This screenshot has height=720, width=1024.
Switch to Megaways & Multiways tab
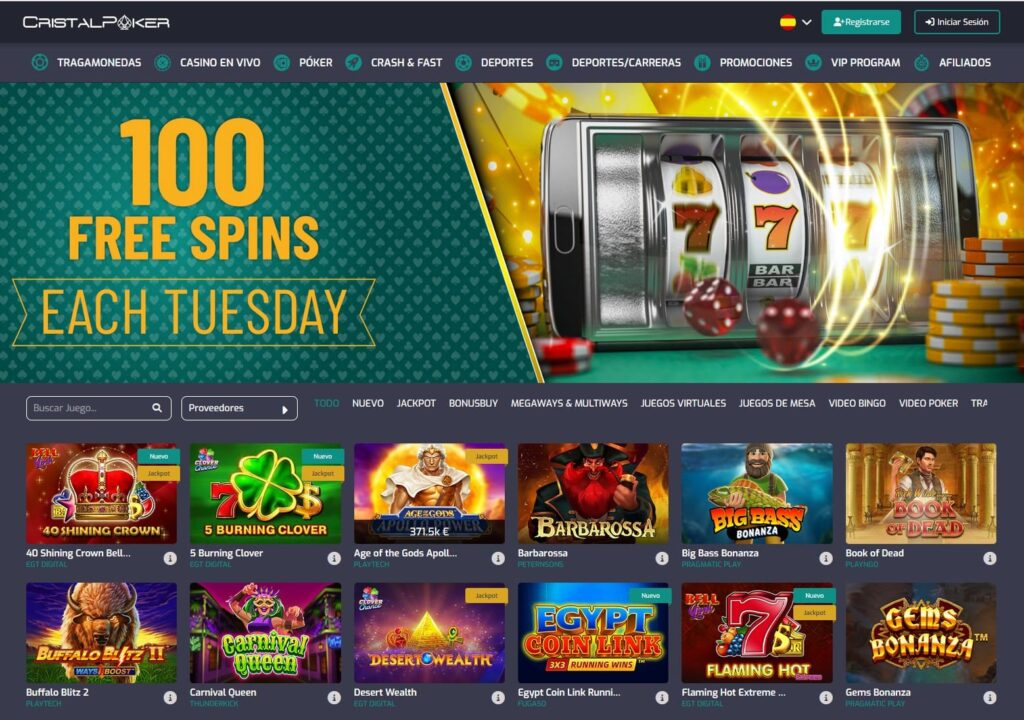click(x=569, y=403)
